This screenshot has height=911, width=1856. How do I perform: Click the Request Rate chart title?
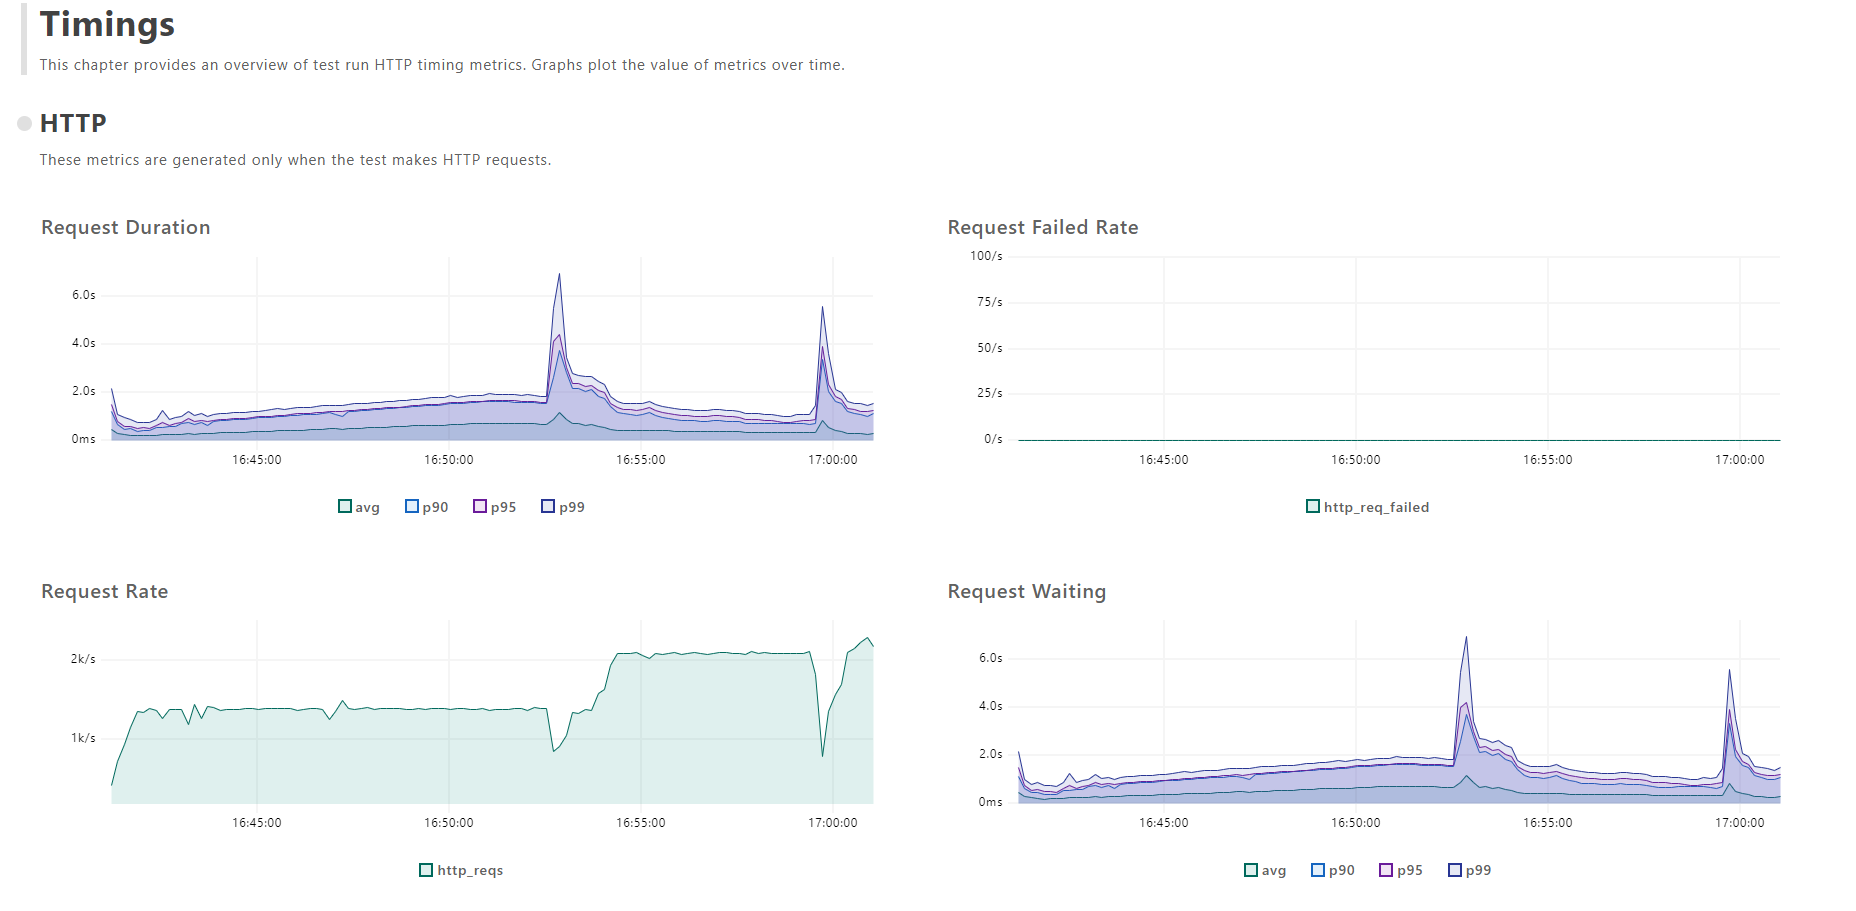click(105, 591)
